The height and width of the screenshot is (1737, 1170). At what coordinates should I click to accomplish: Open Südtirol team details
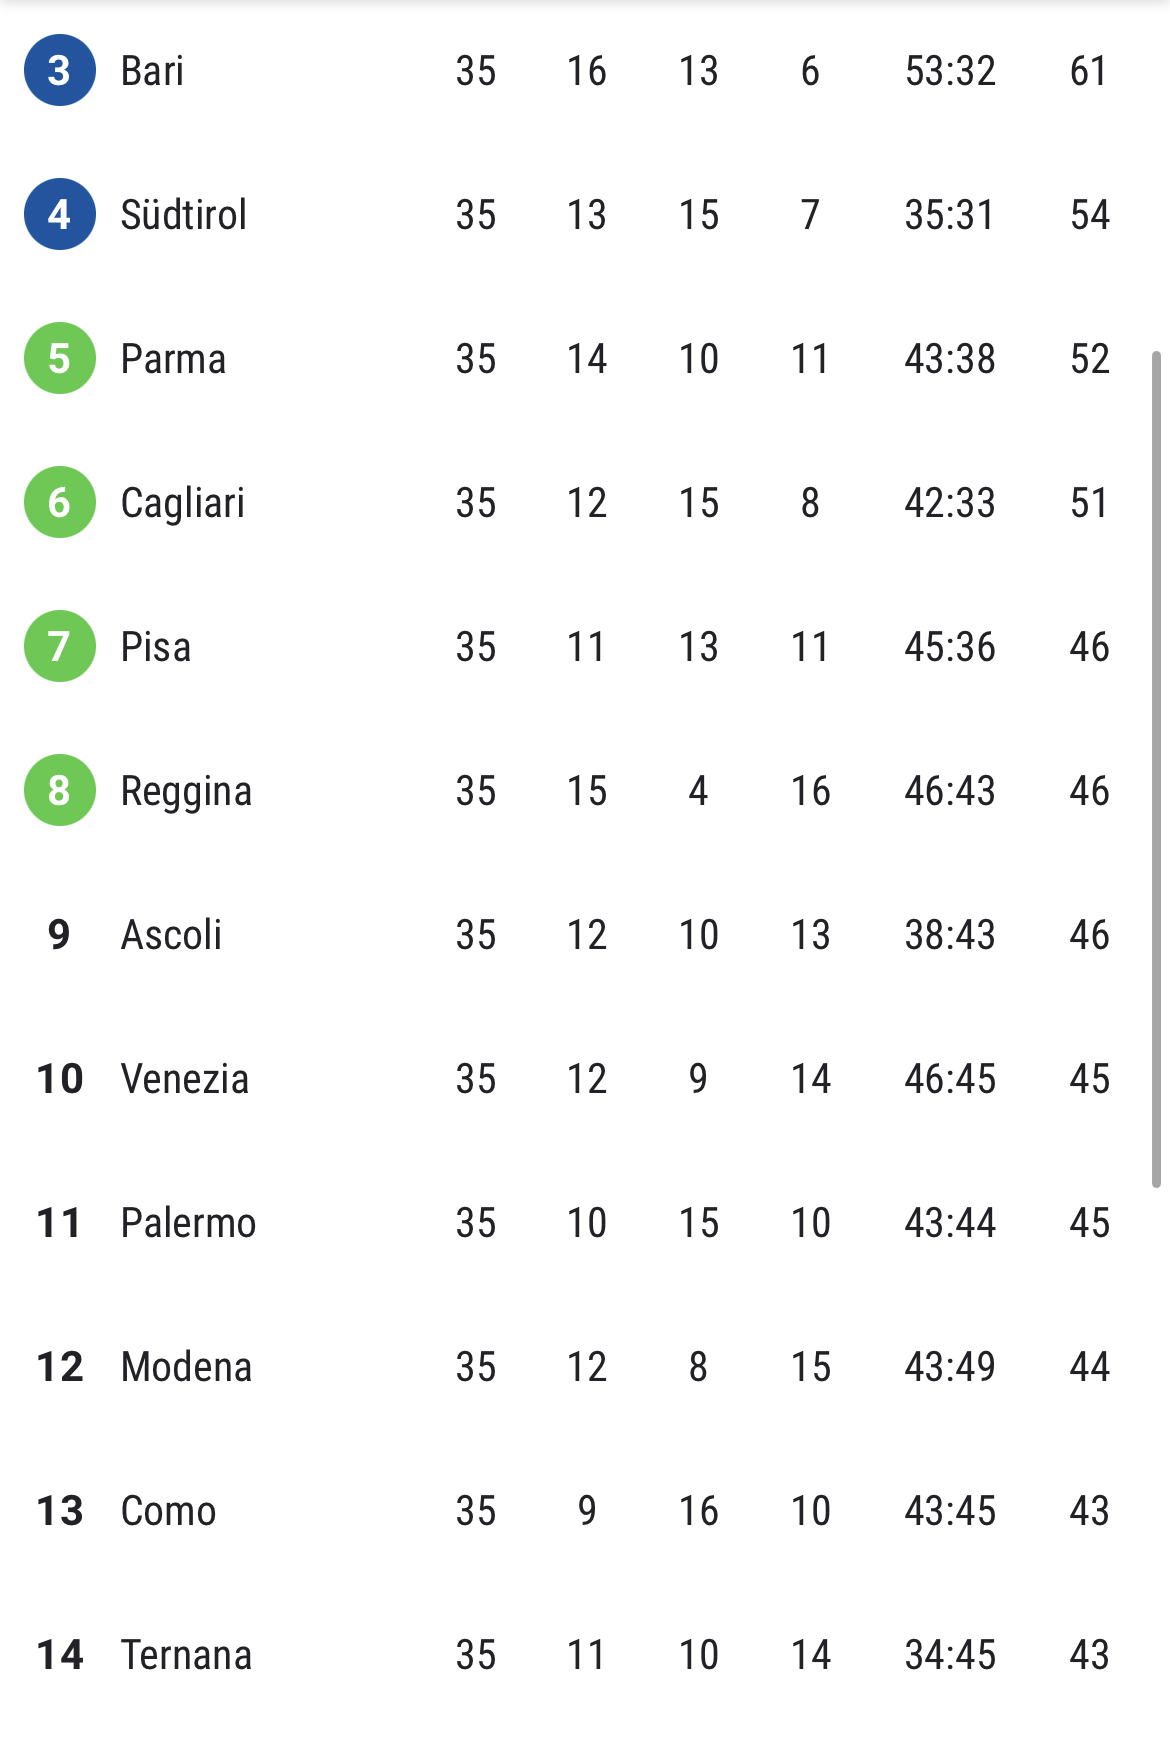coord(184,215)
